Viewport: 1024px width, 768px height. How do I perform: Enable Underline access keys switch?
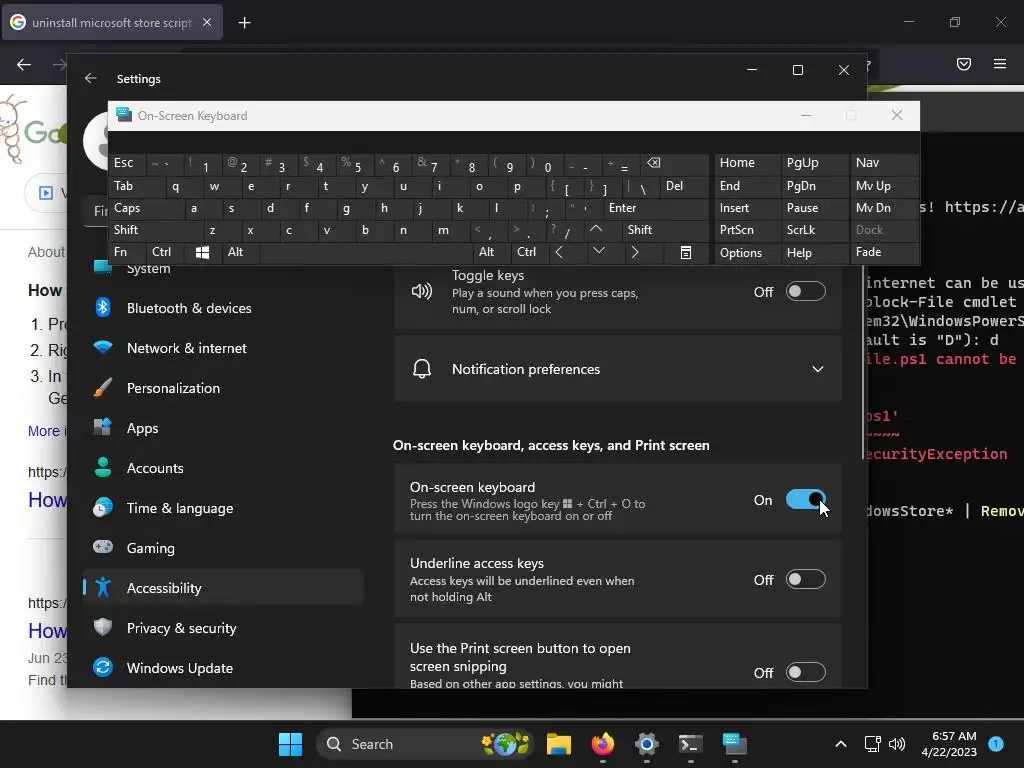point(805,580)
